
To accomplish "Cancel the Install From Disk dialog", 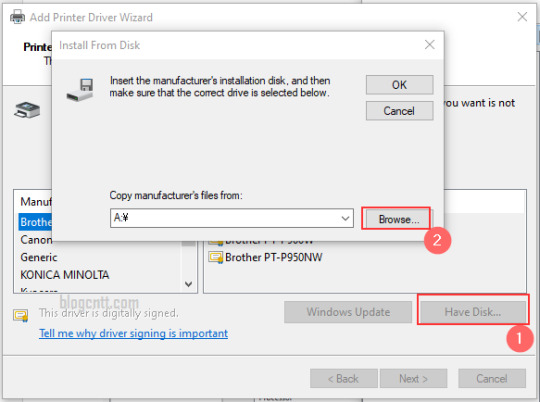I will click(399, 111).
